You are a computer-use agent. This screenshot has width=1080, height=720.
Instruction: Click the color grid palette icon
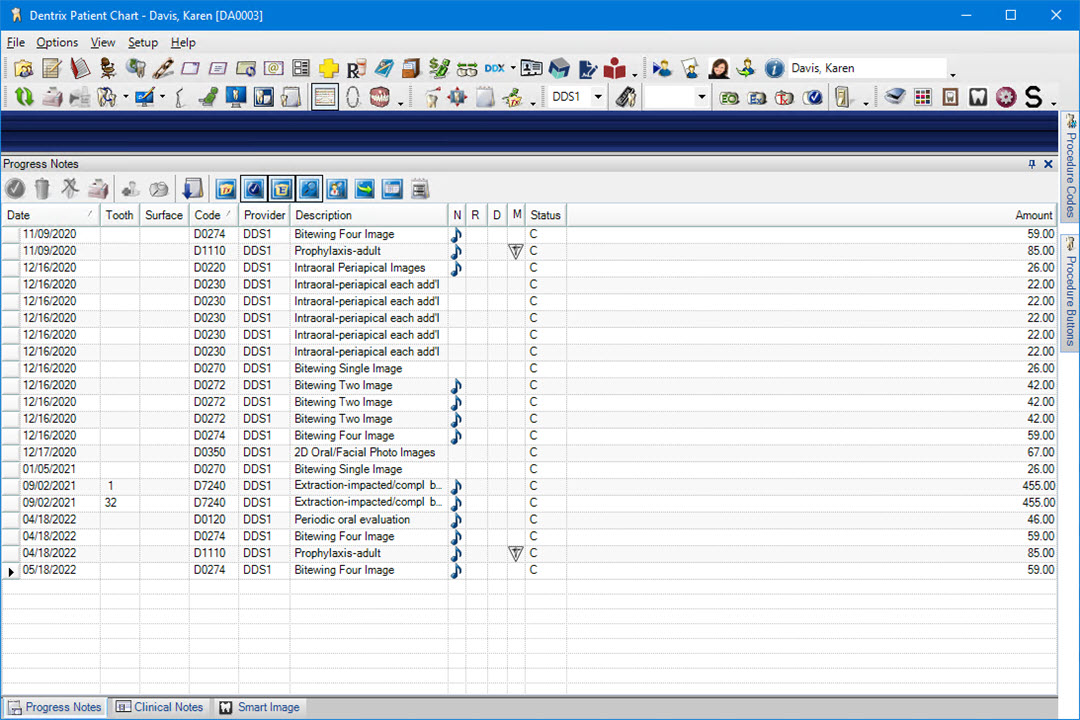[923, 97]
